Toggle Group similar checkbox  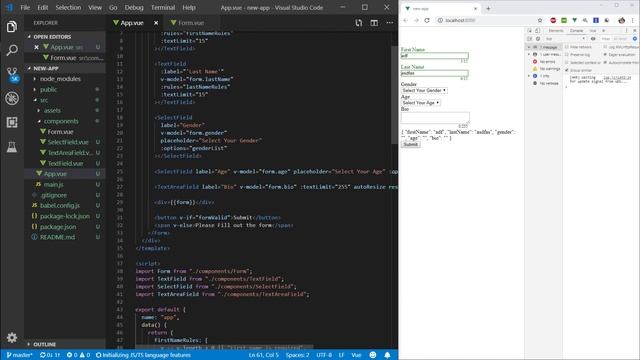click(x=567, y=70)
